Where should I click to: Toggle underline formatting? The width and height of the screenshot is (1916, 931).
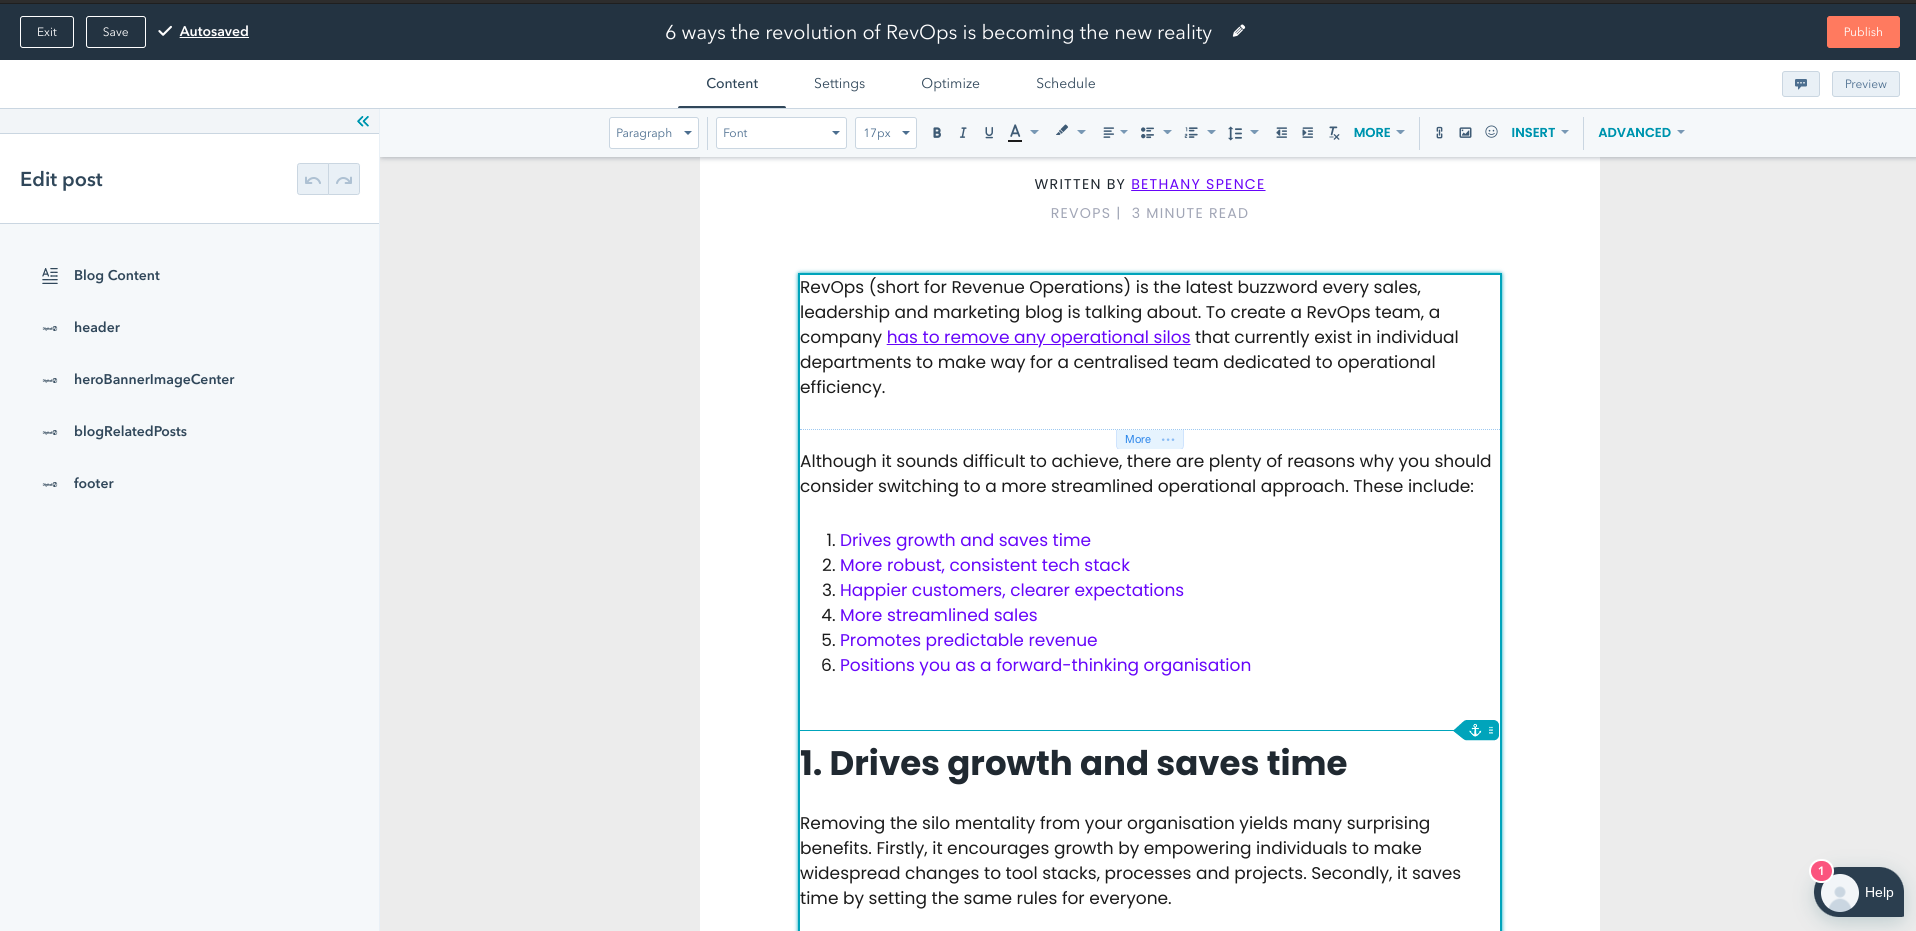(x=989, y=133)
